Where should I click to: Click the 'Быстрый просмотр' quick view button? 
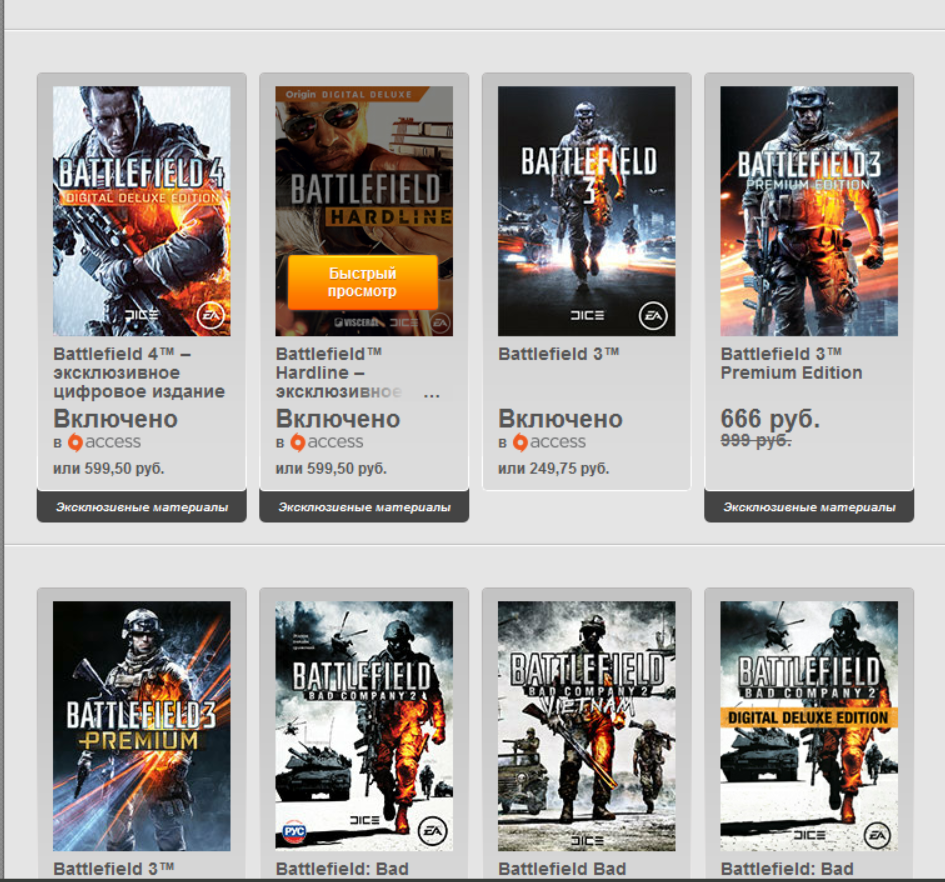[363, 282]
